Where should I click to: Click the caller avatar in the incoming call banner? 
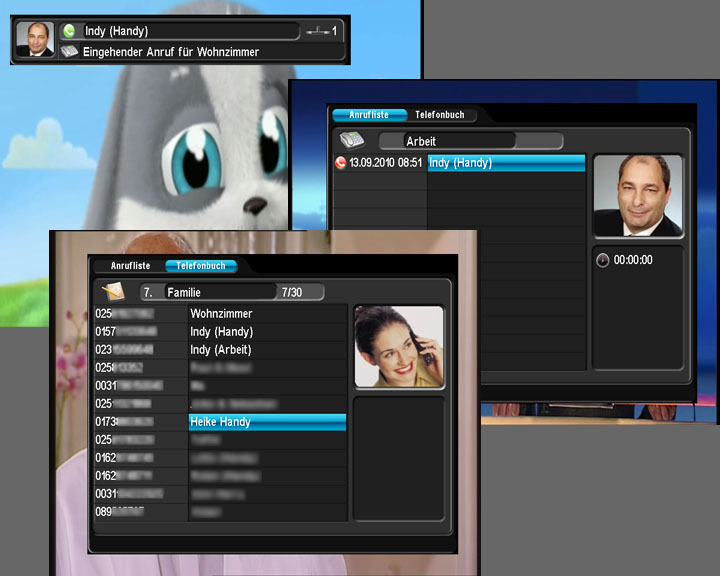tap(35, 40)
